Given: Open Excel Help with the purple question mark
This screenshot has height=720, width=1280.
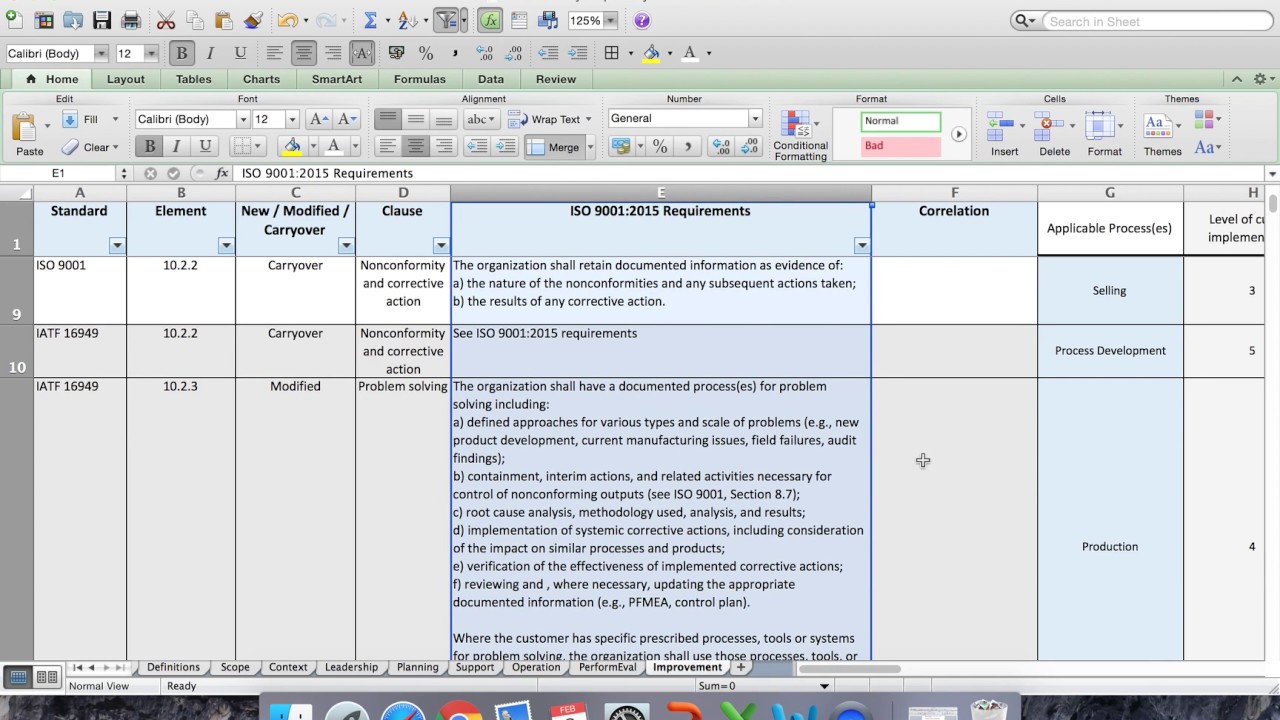Looking at the screenshot, I should [x=642, y=20].
